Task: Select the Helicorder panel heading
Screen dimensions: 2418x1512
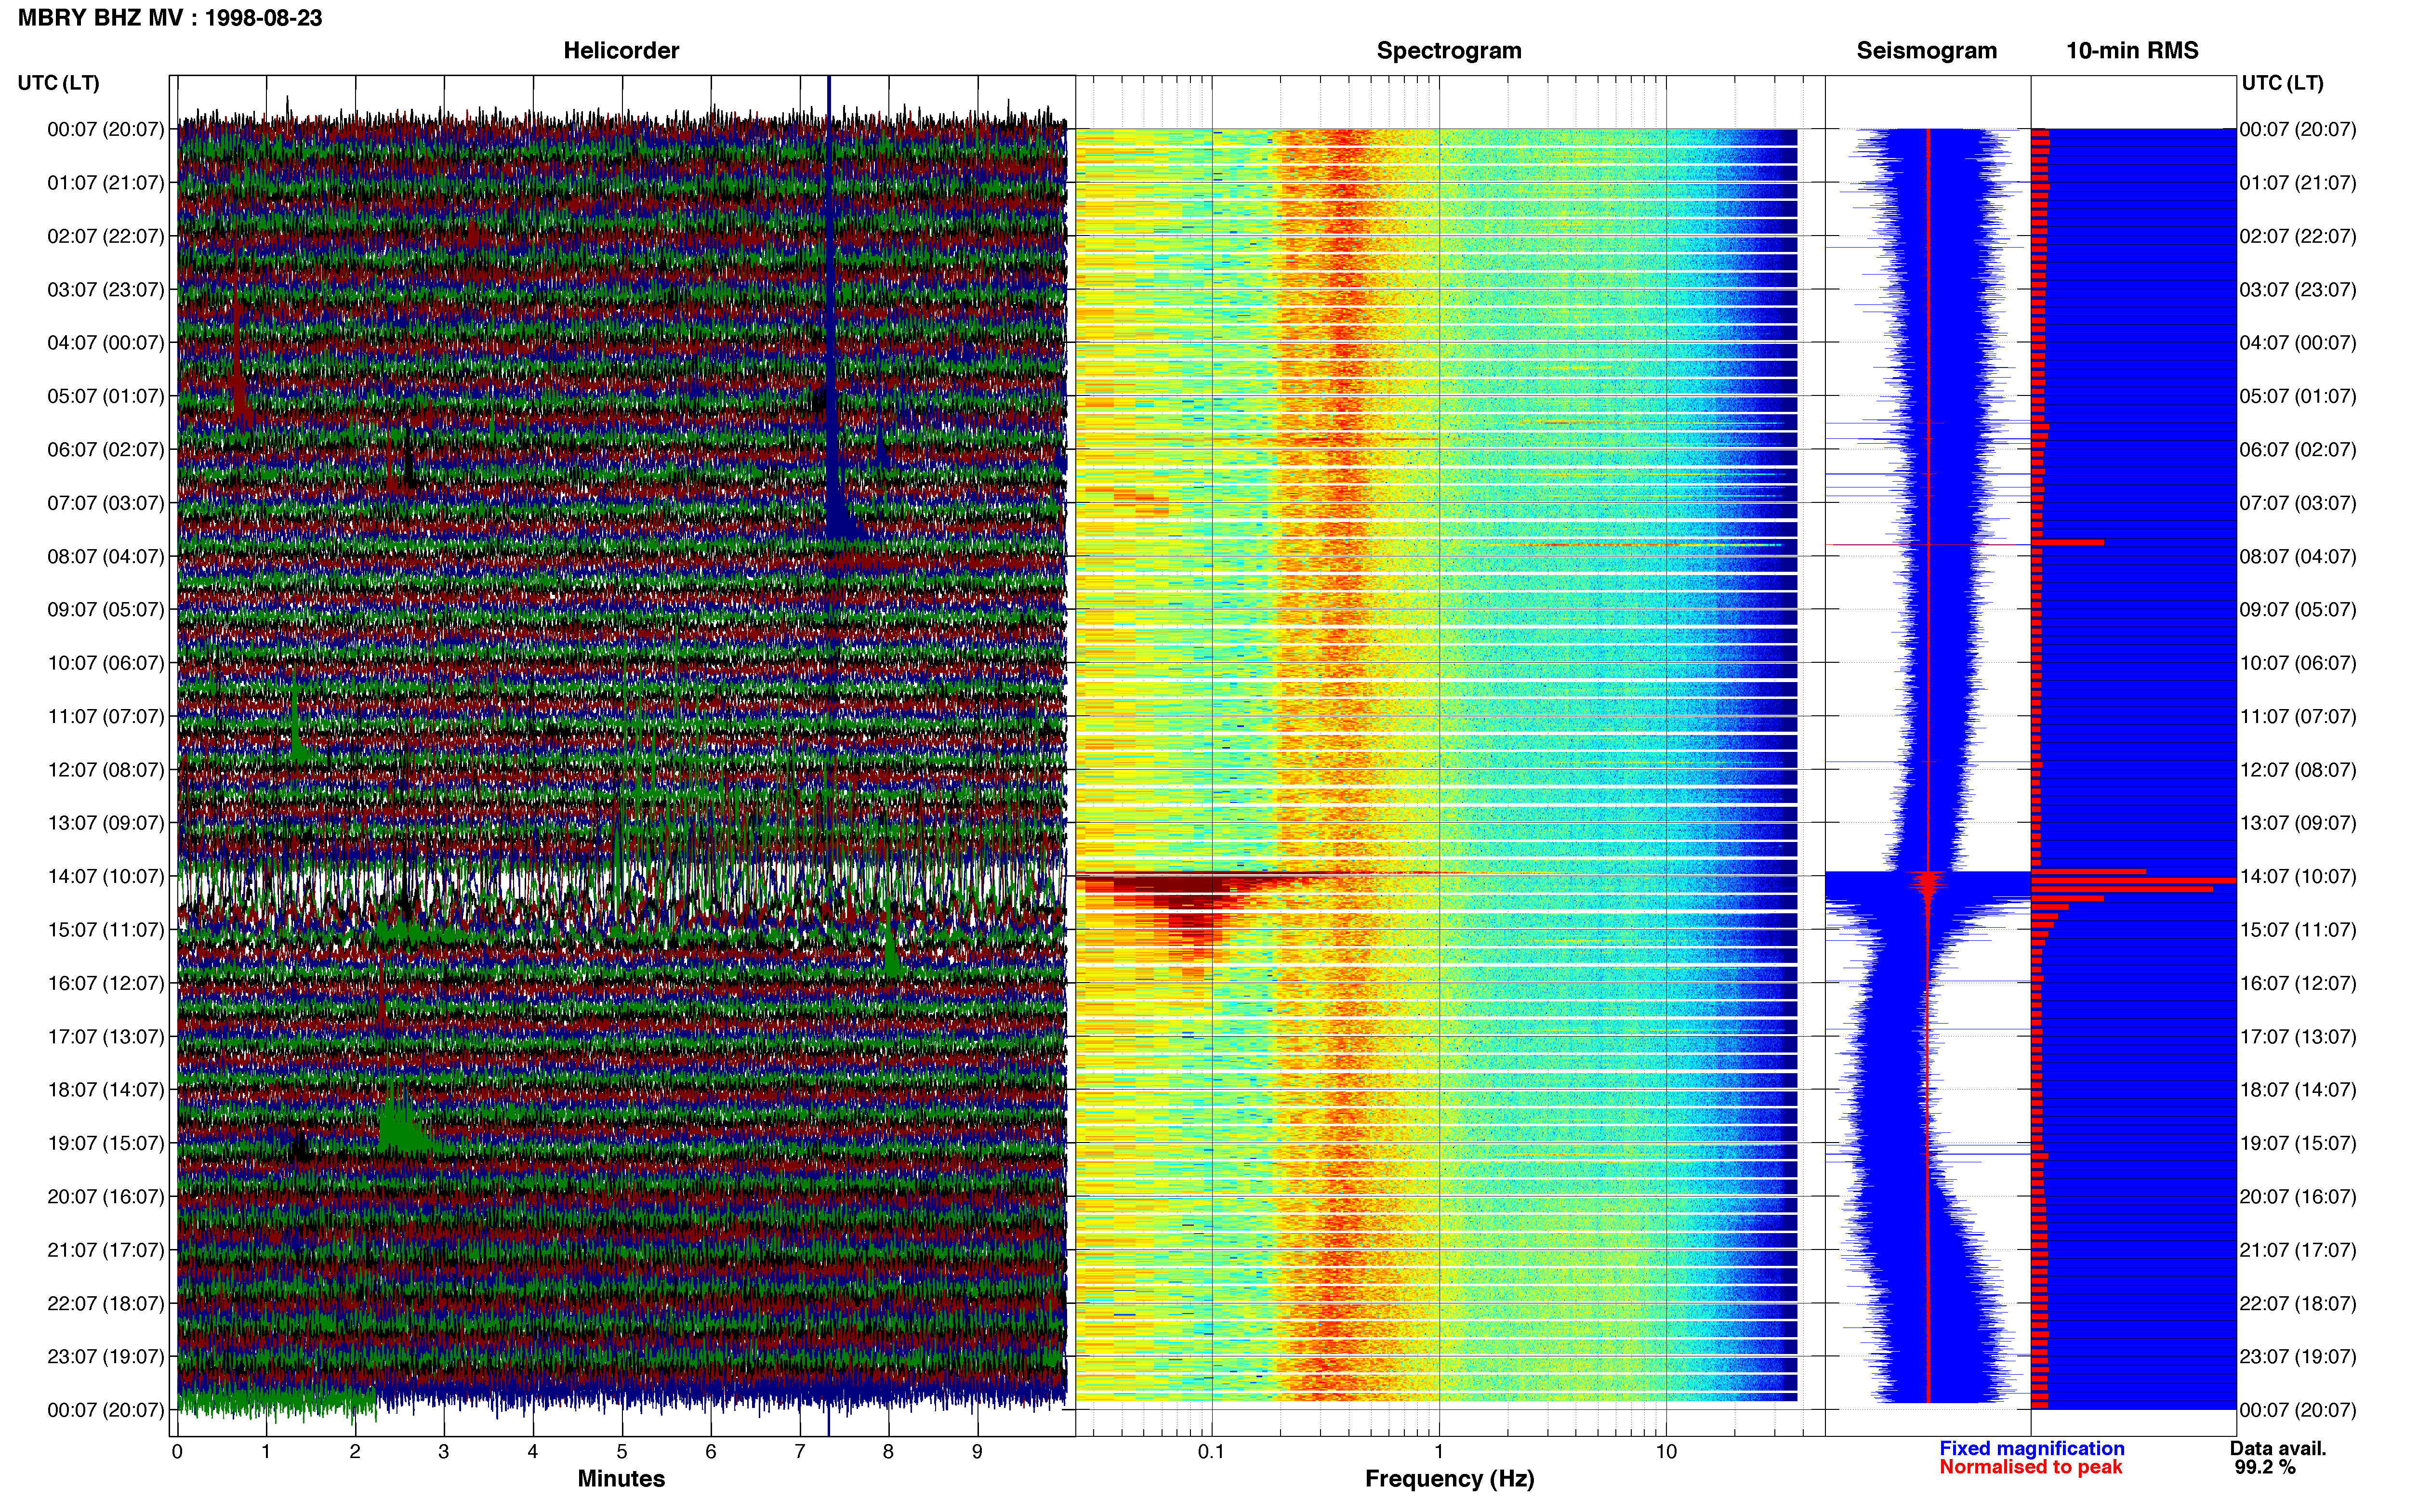Action: pos(621,51)
